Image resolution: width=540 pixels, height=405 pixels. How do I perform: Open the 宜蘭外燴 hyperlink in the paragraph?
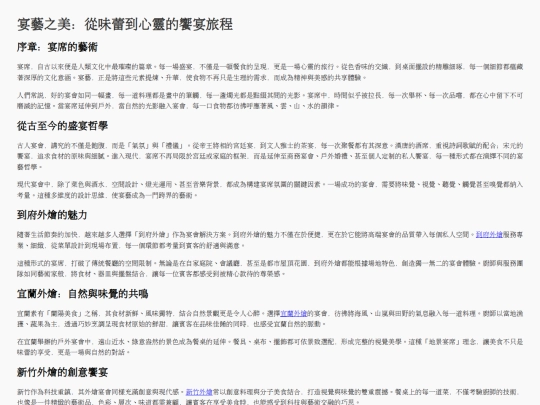pyautogui.click(x=293, y=313)
